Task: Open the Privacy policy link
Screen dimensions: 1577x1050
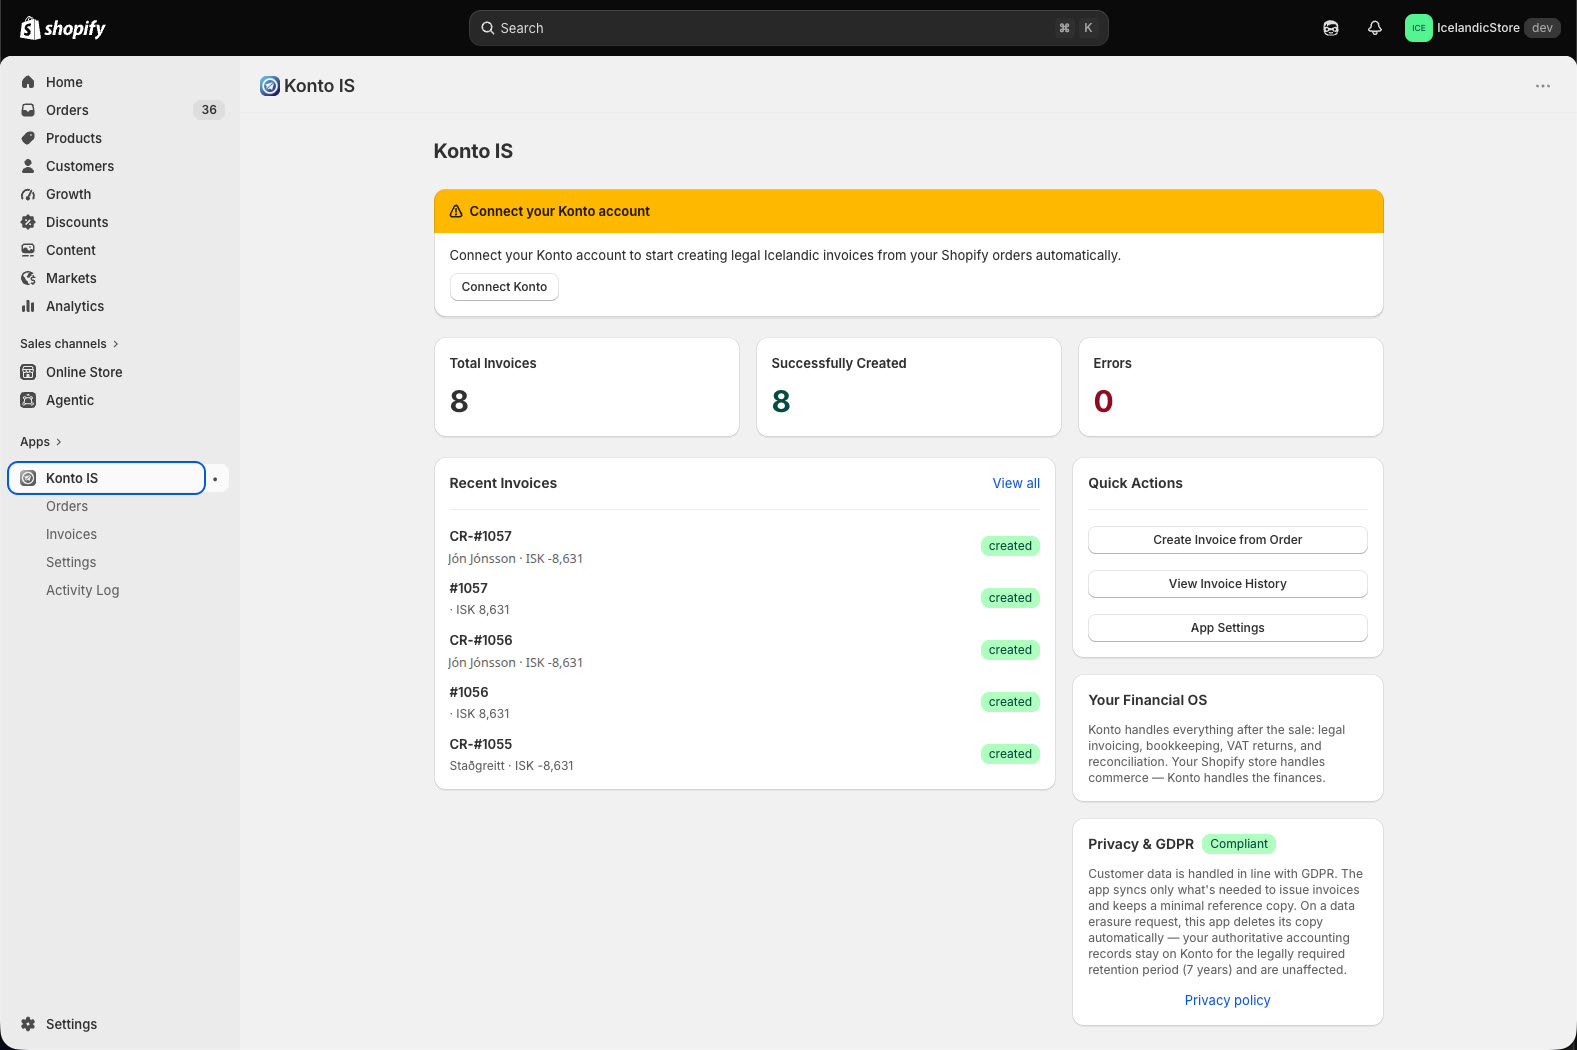Action: tap(1227, 1000)
